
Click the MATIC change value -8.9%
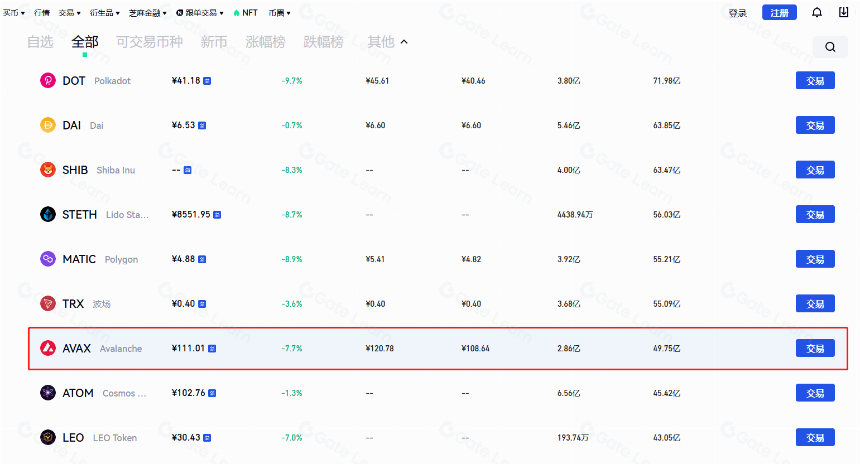coord(292,259)
